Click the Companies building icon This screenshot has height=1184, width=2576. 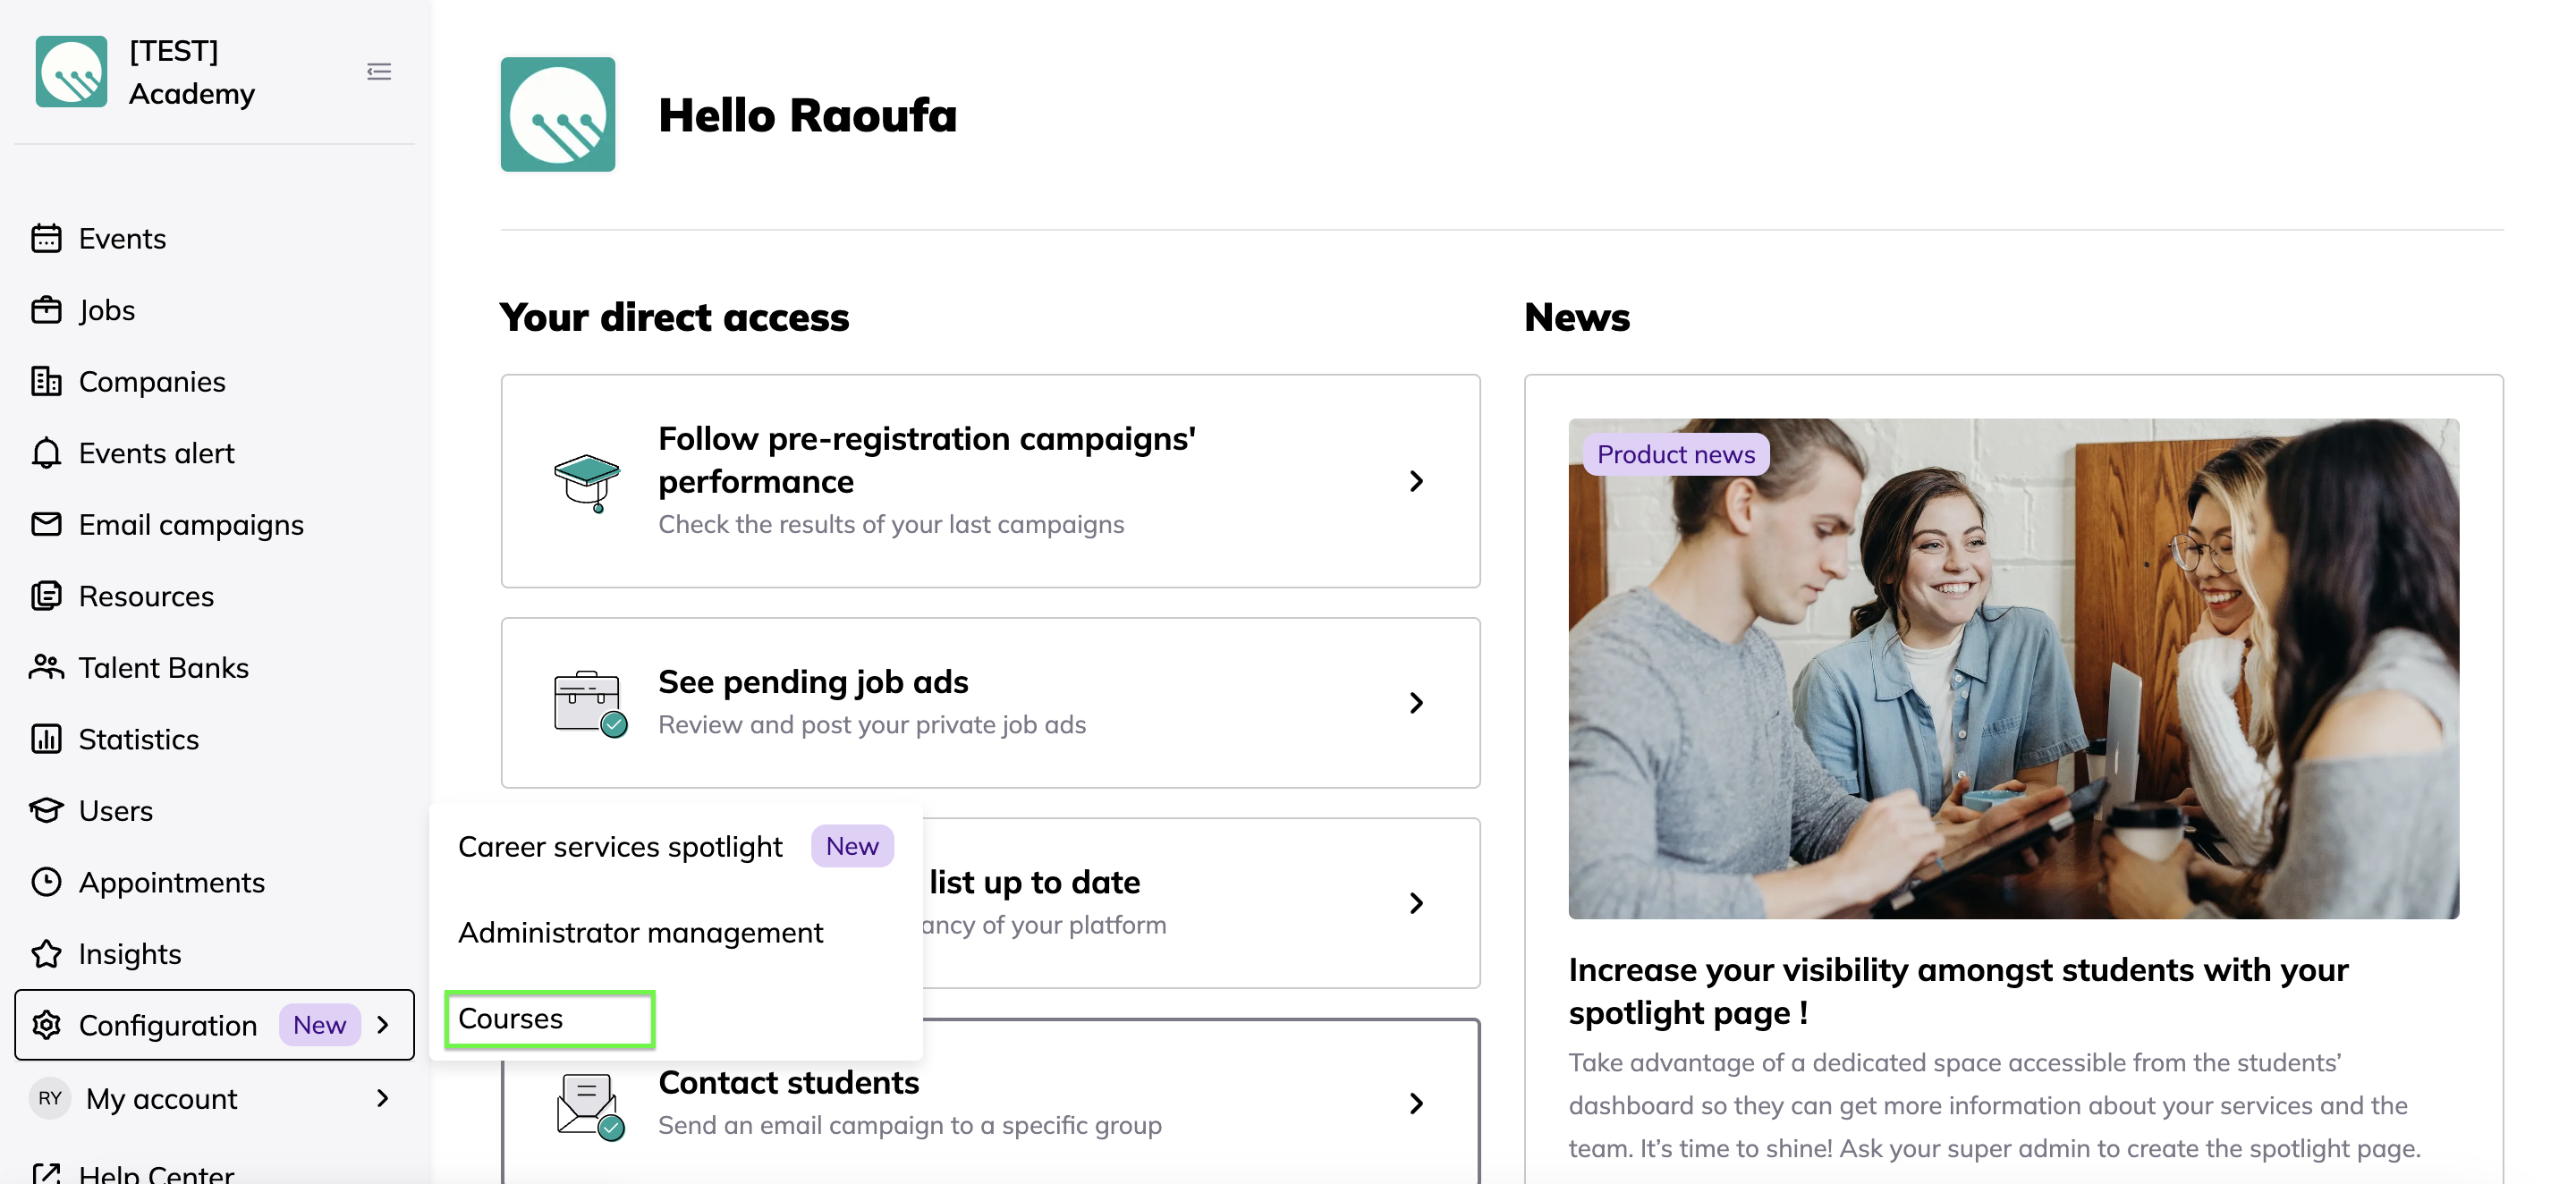click(46, 382)
